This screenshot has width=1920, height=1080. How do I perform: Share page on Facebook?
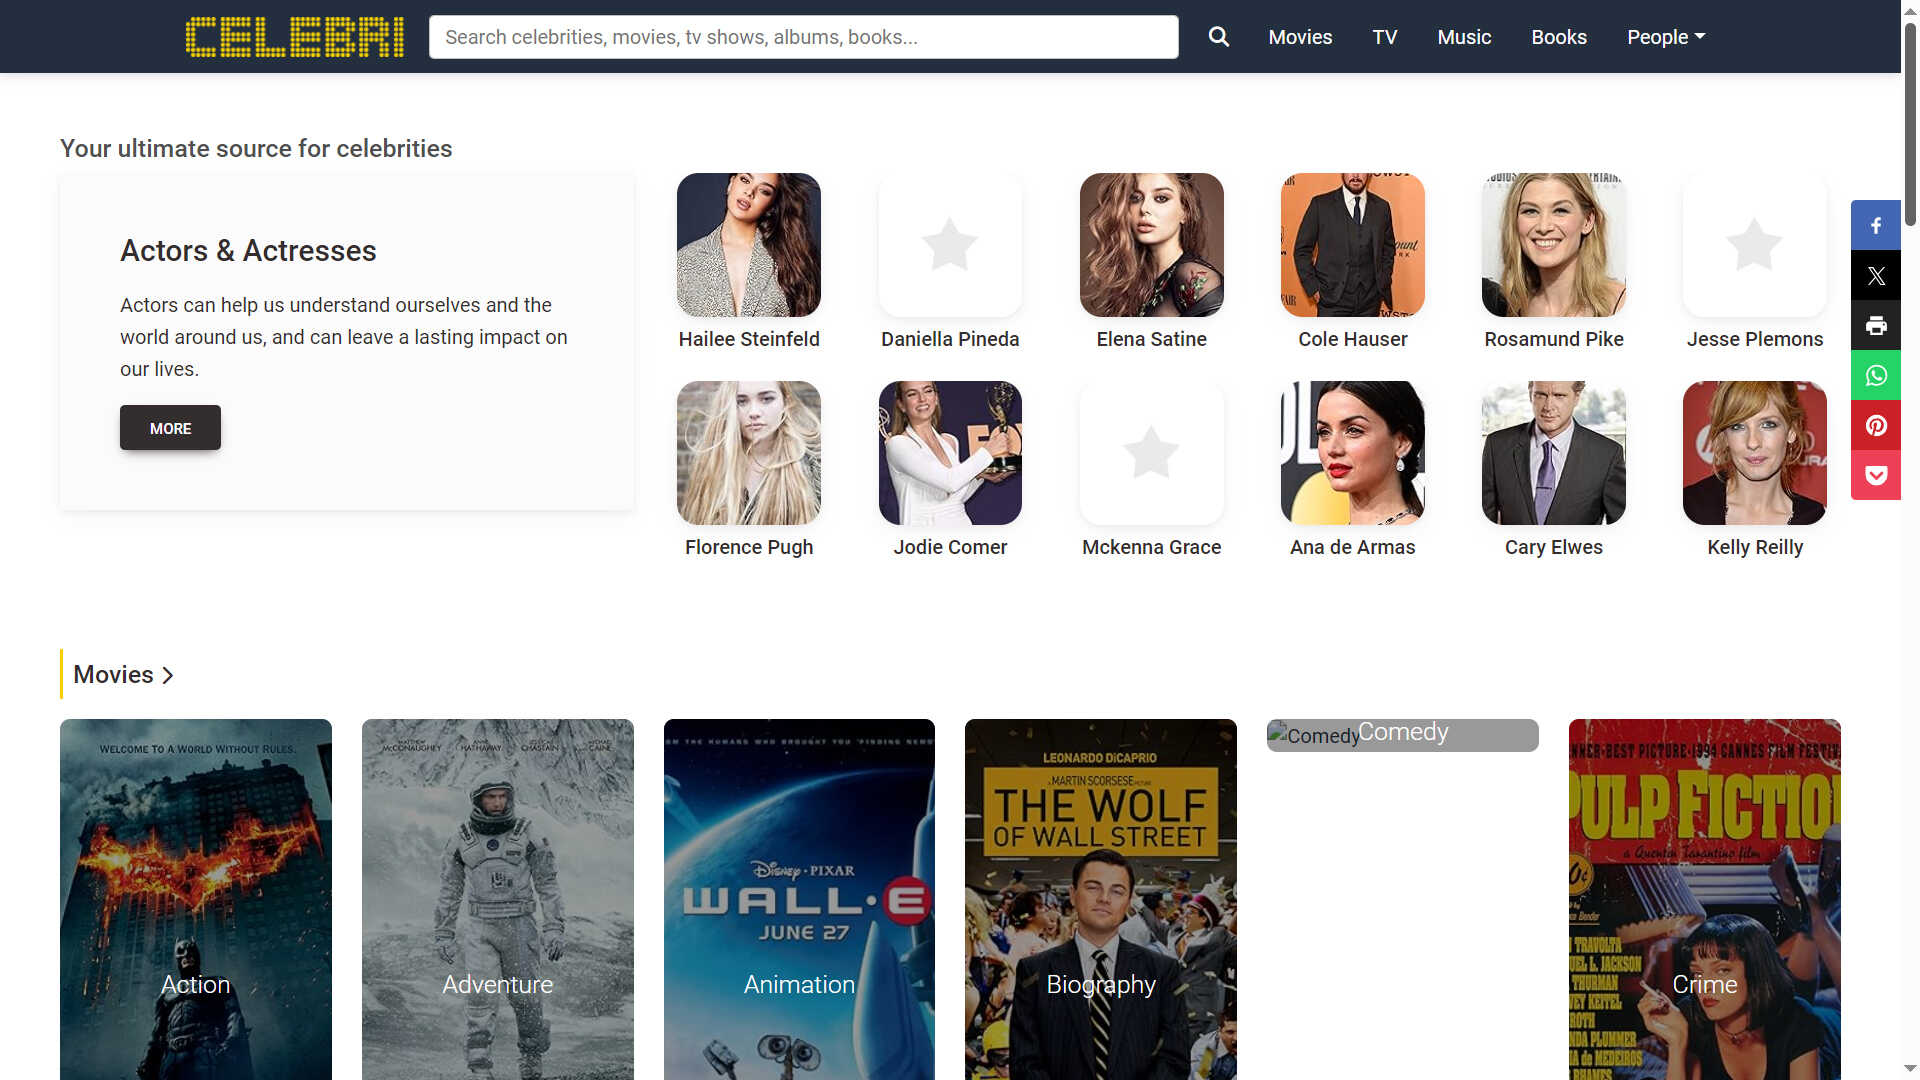tap(1876, 226)
